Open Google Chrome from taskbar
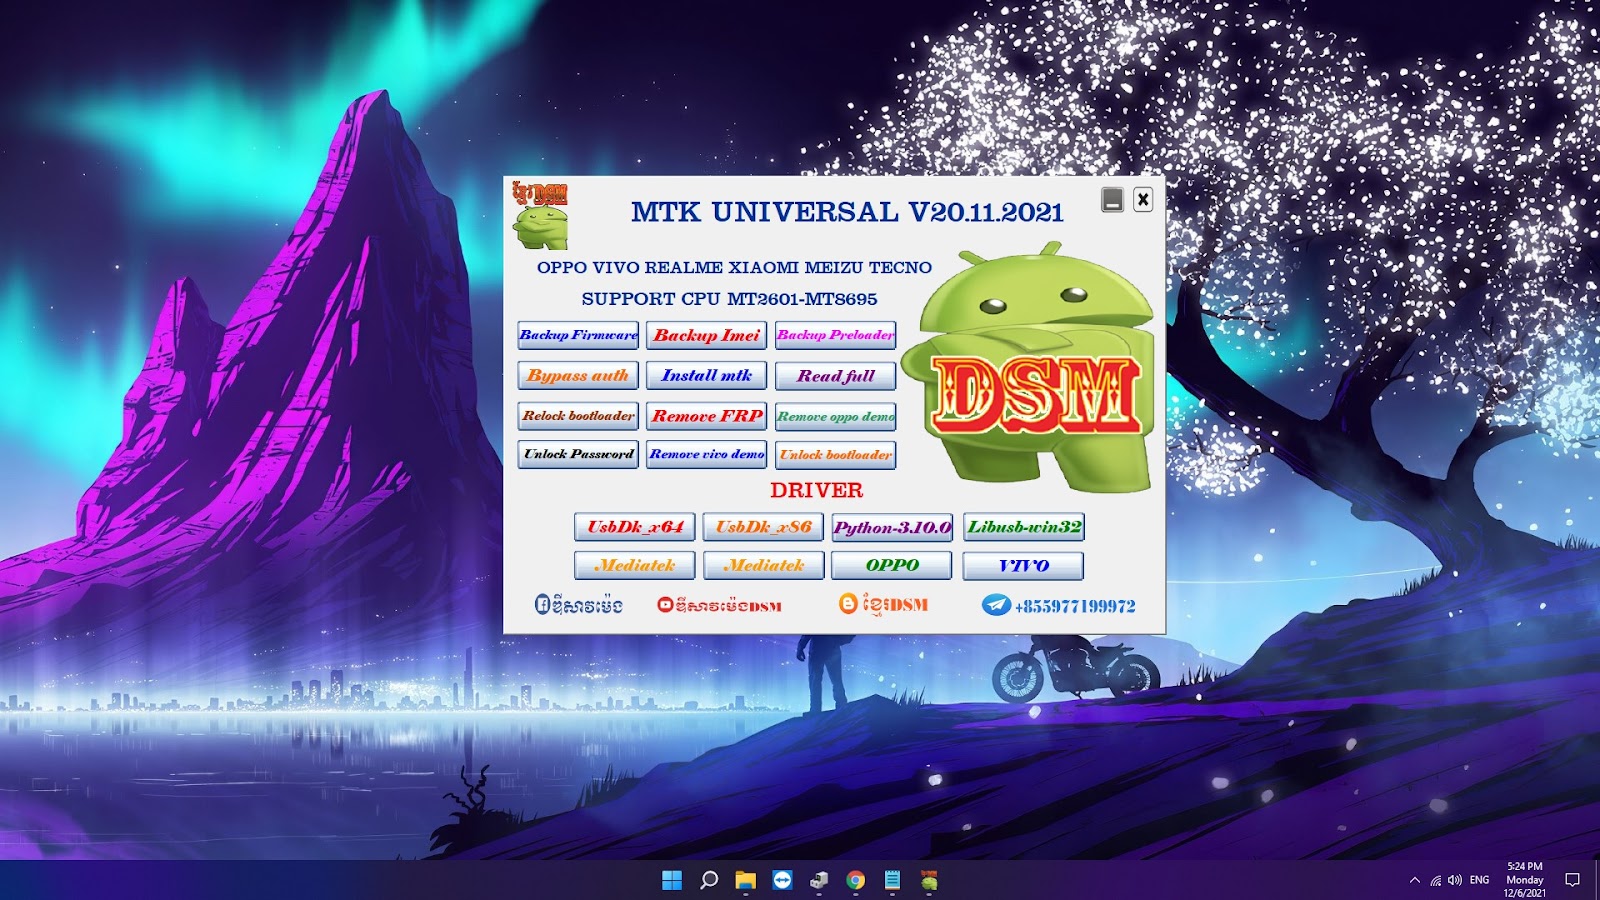 tap(855, 880)
